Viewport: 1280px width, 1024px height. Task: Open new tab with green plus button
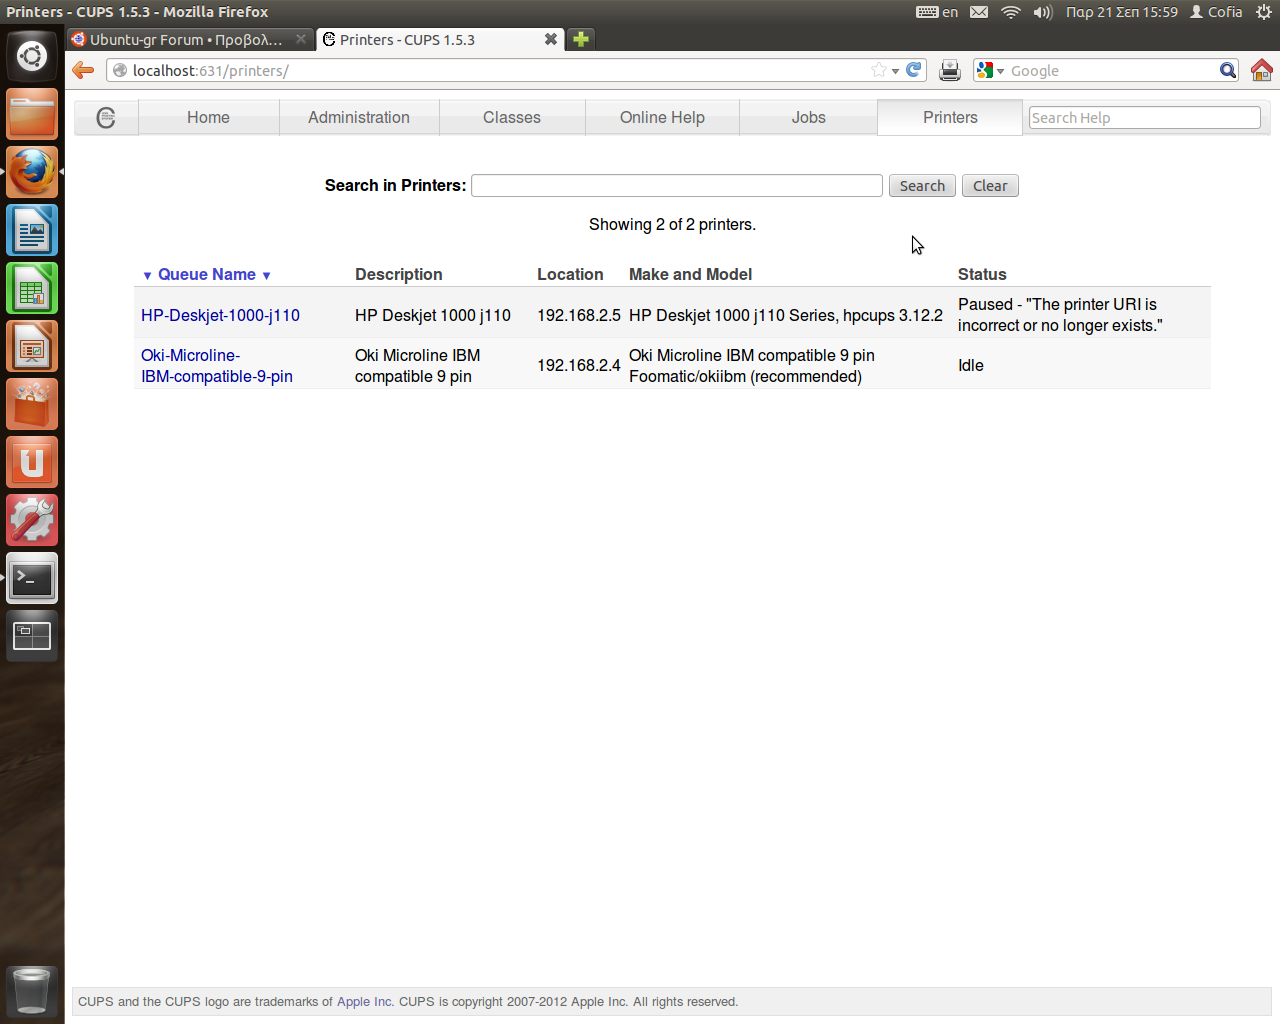581,39
